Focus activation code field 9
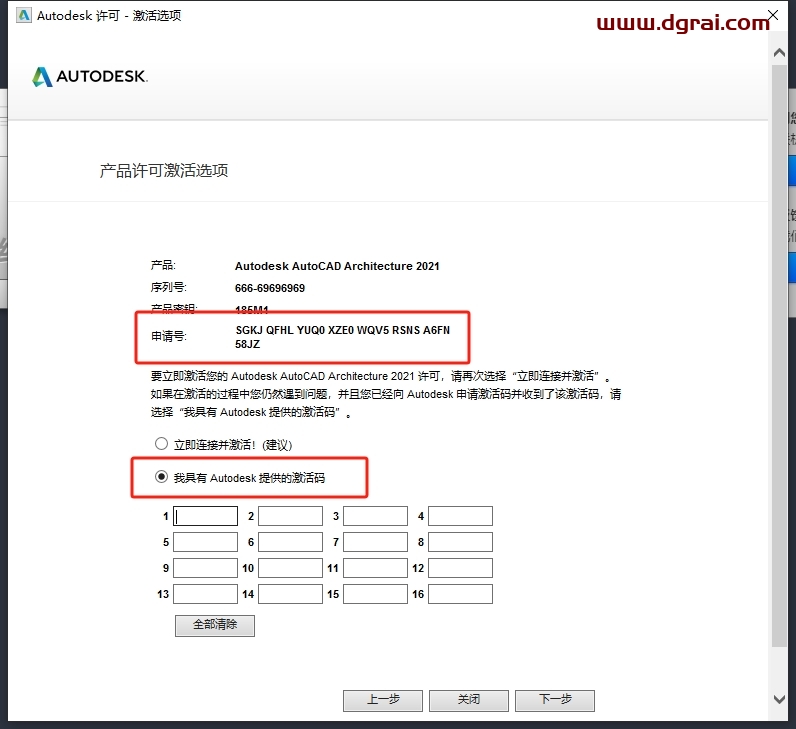 206,568
